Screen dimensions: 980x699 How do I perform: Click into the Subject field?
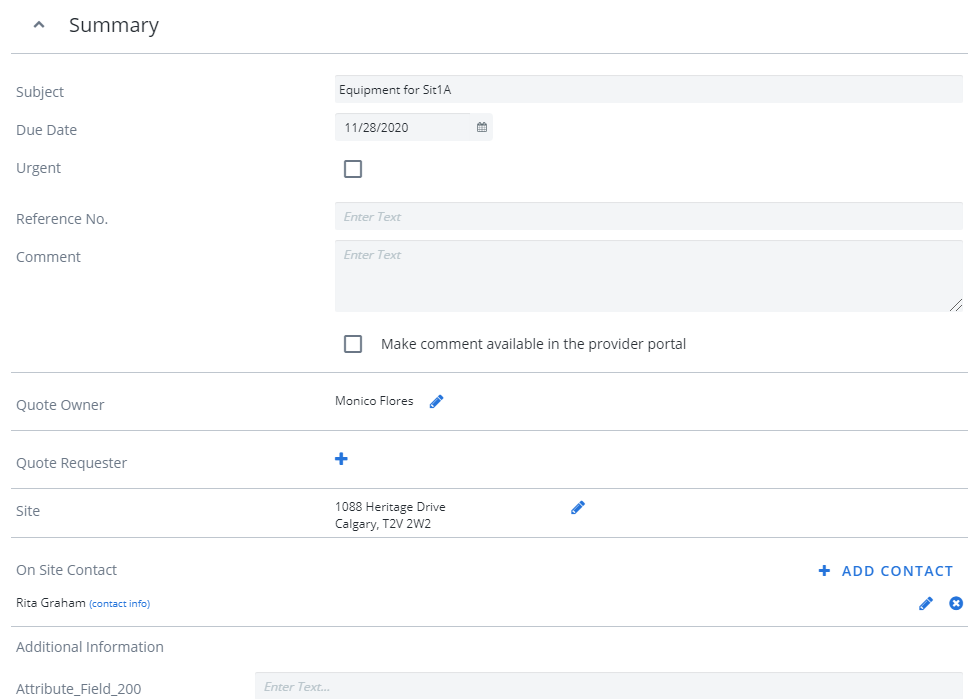pyautogui.click(x=649, y=89)
